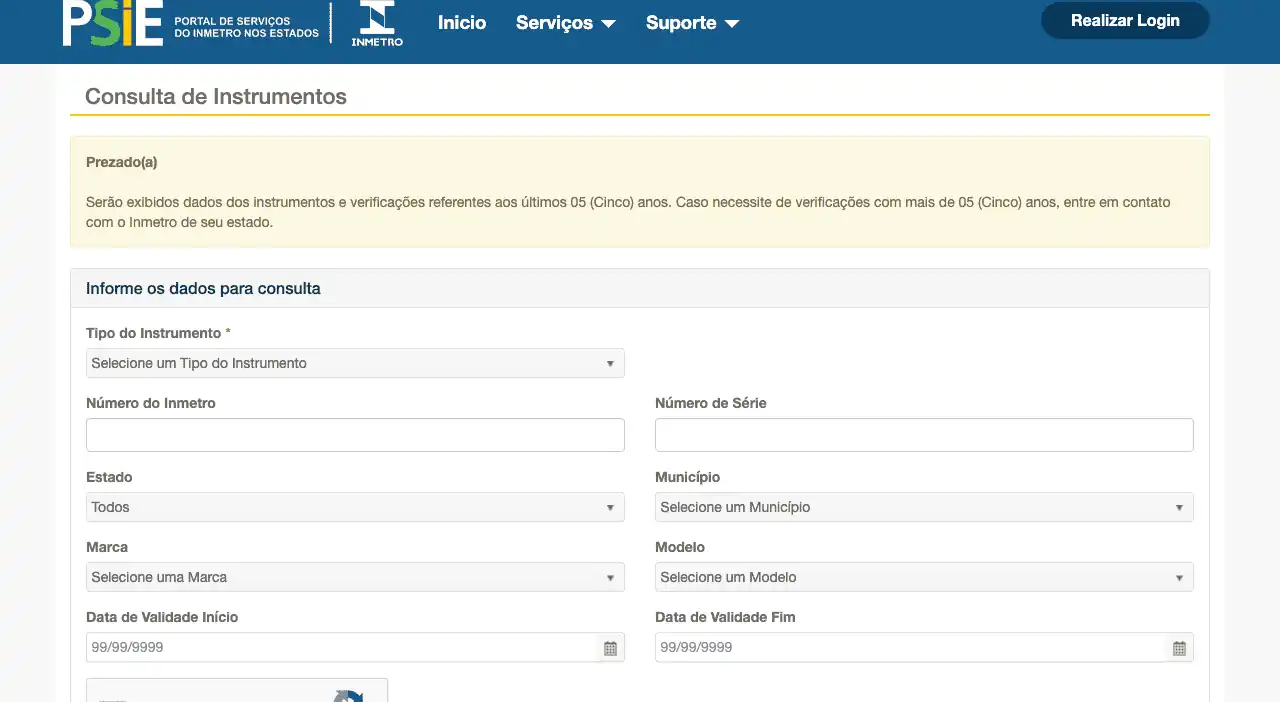Open calendar picker for Data de Validade Início
Image resolution: width=1280 pixels, height=702 pixels.
tap(610, 648)
